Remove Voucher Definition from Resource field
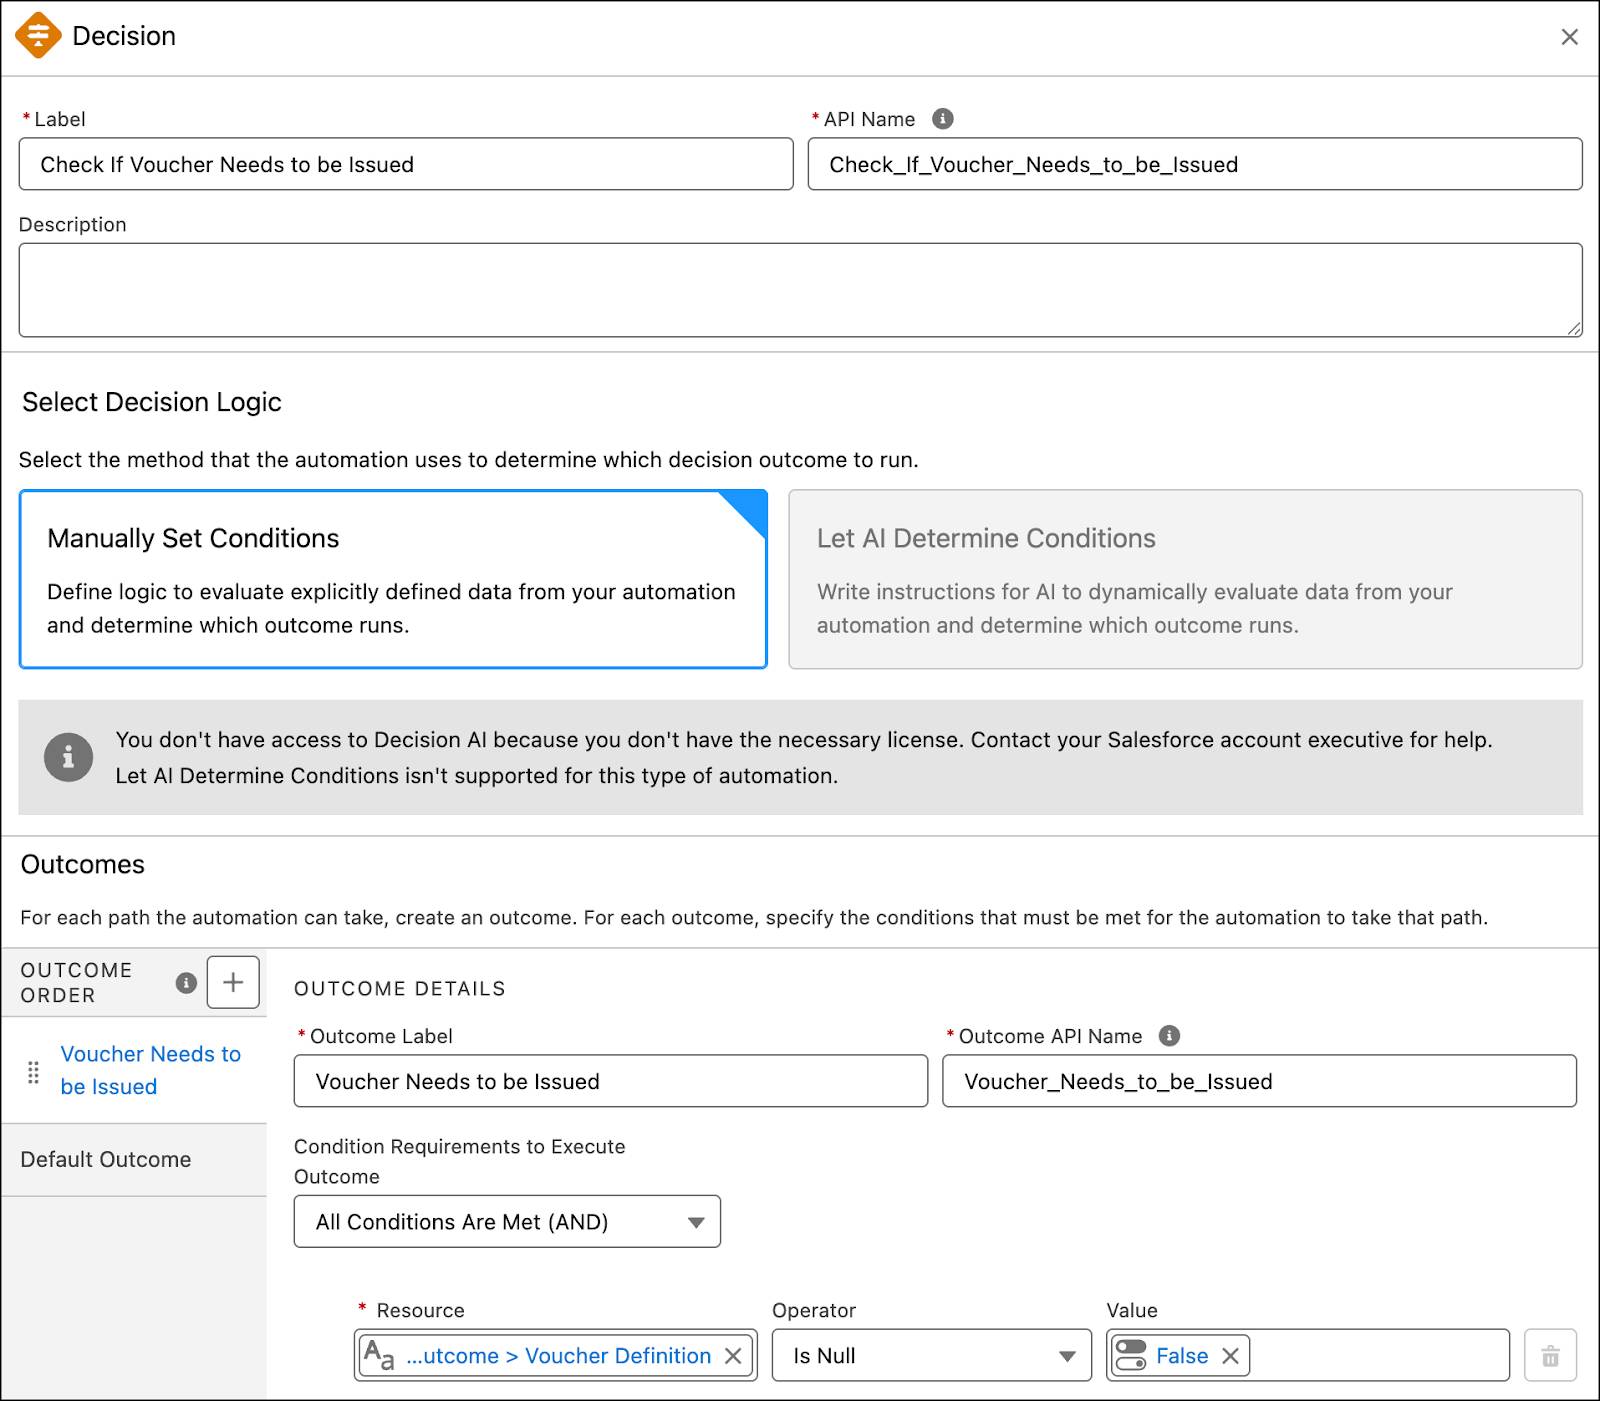 pyautogui.click(x=734, y=1356)
